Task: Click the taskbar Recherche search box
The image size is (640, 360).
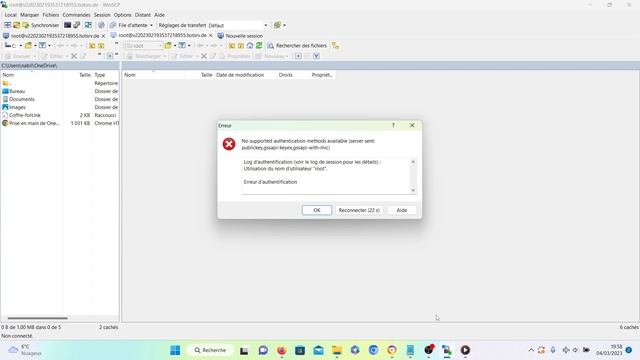Action: pyautogui.click(x=211, y=350)
